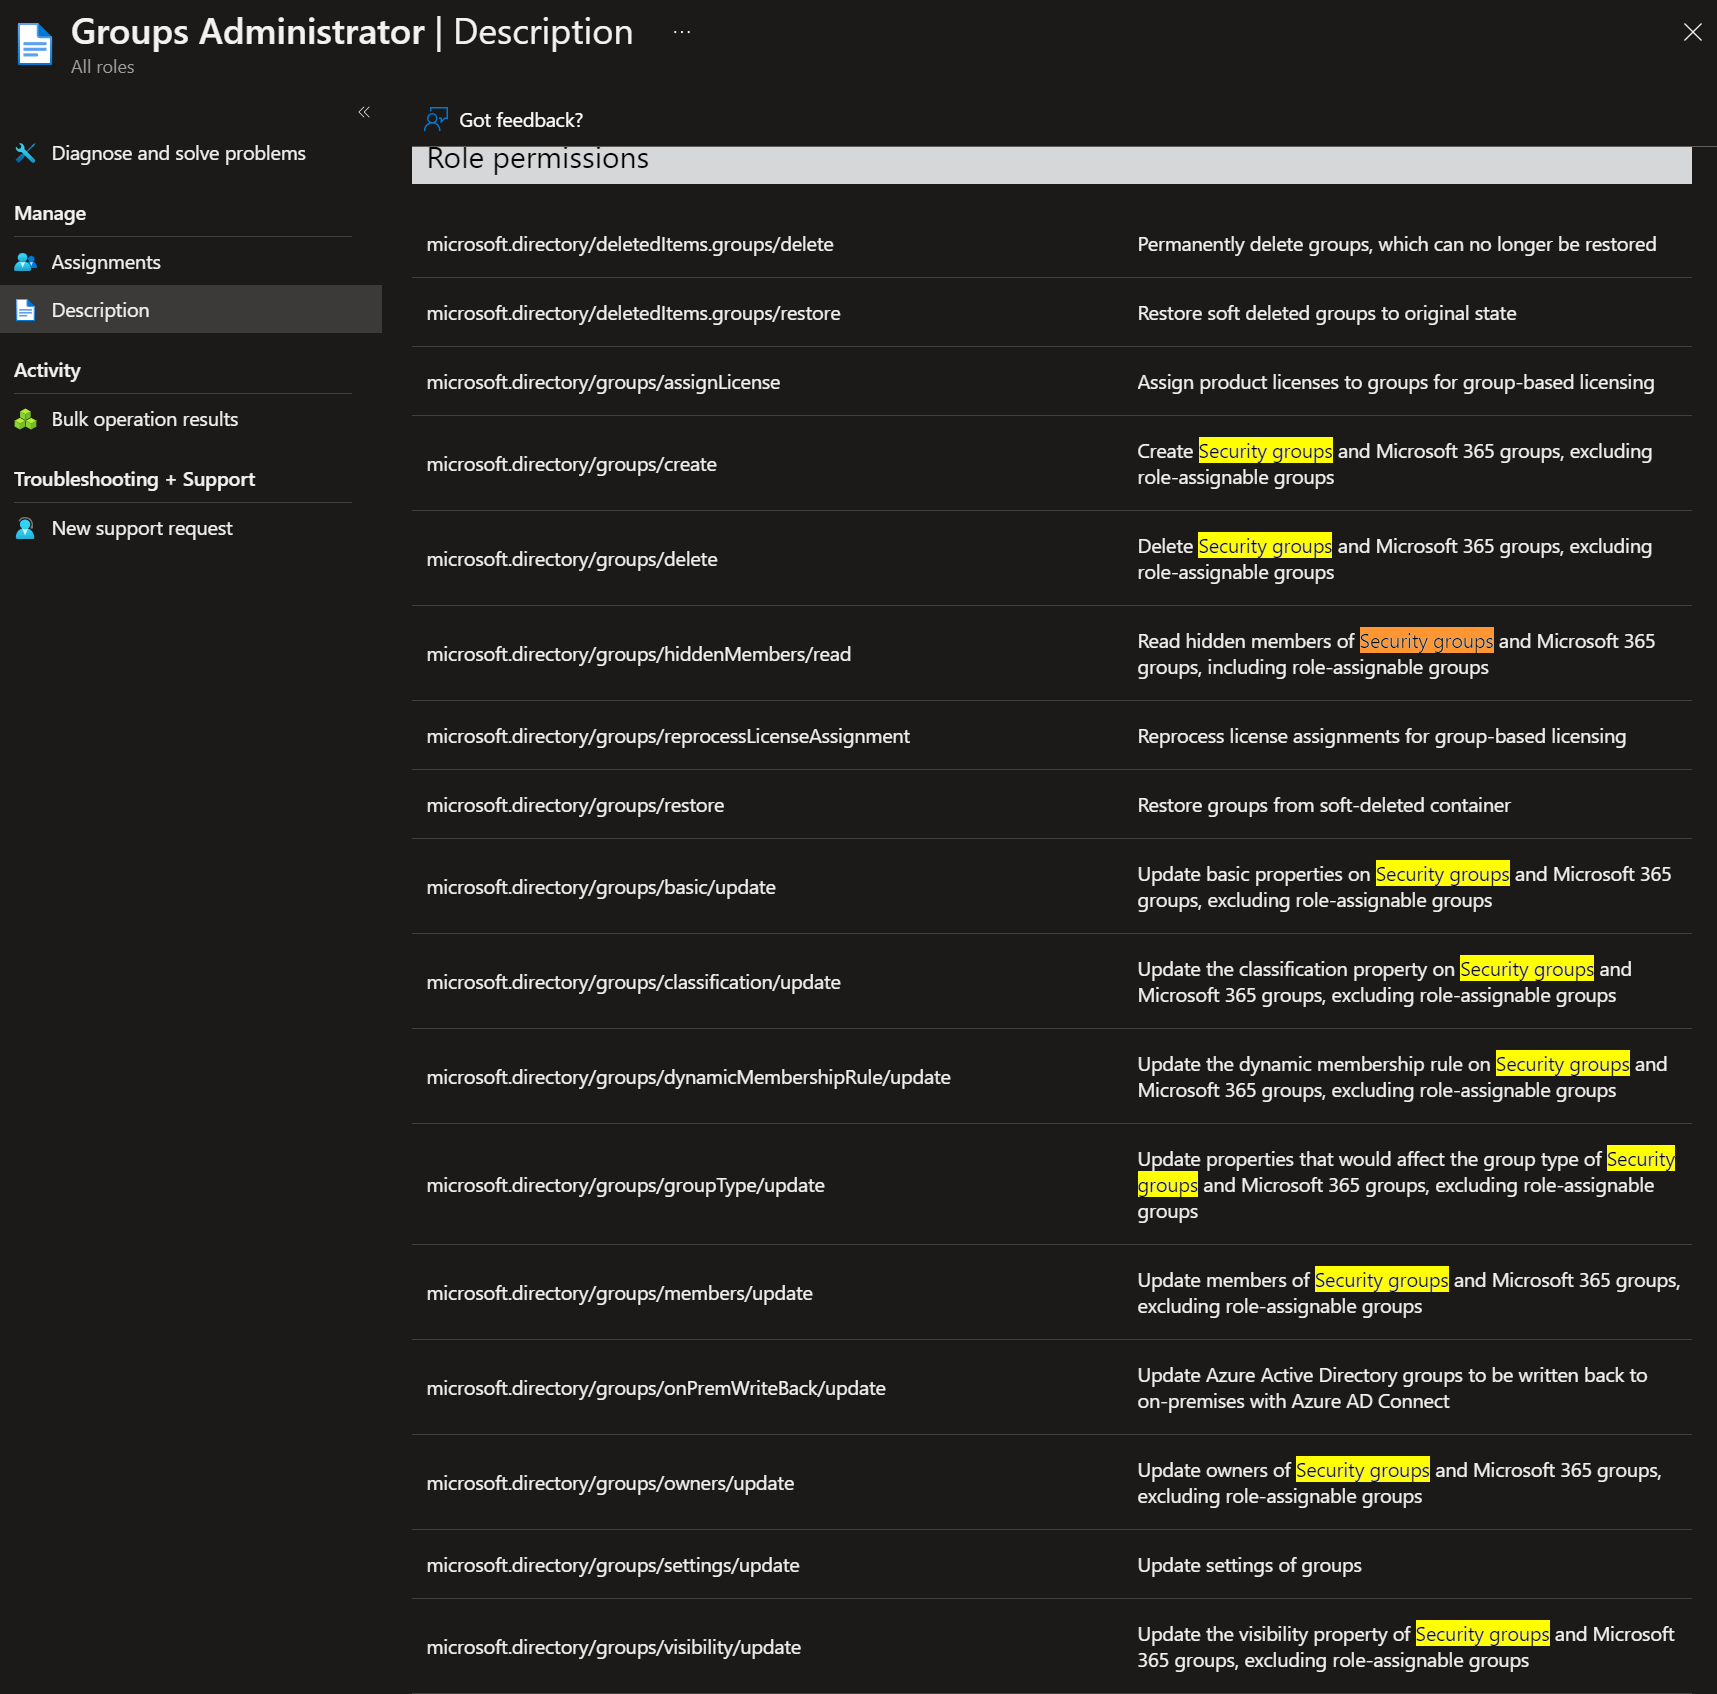This screenshot has height=1694, width=1717.
Task: Click the Role permissions section header
Action: click(537, 158)
